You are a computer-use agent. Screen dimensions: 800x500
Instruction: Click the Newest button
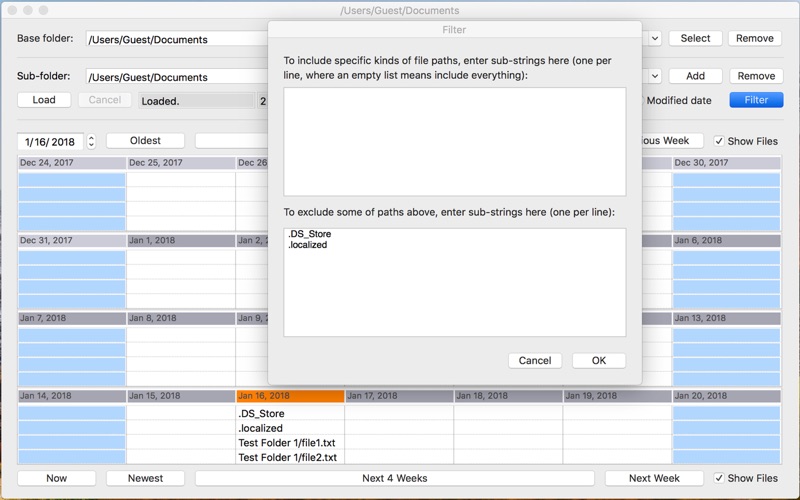pos(145,478)
